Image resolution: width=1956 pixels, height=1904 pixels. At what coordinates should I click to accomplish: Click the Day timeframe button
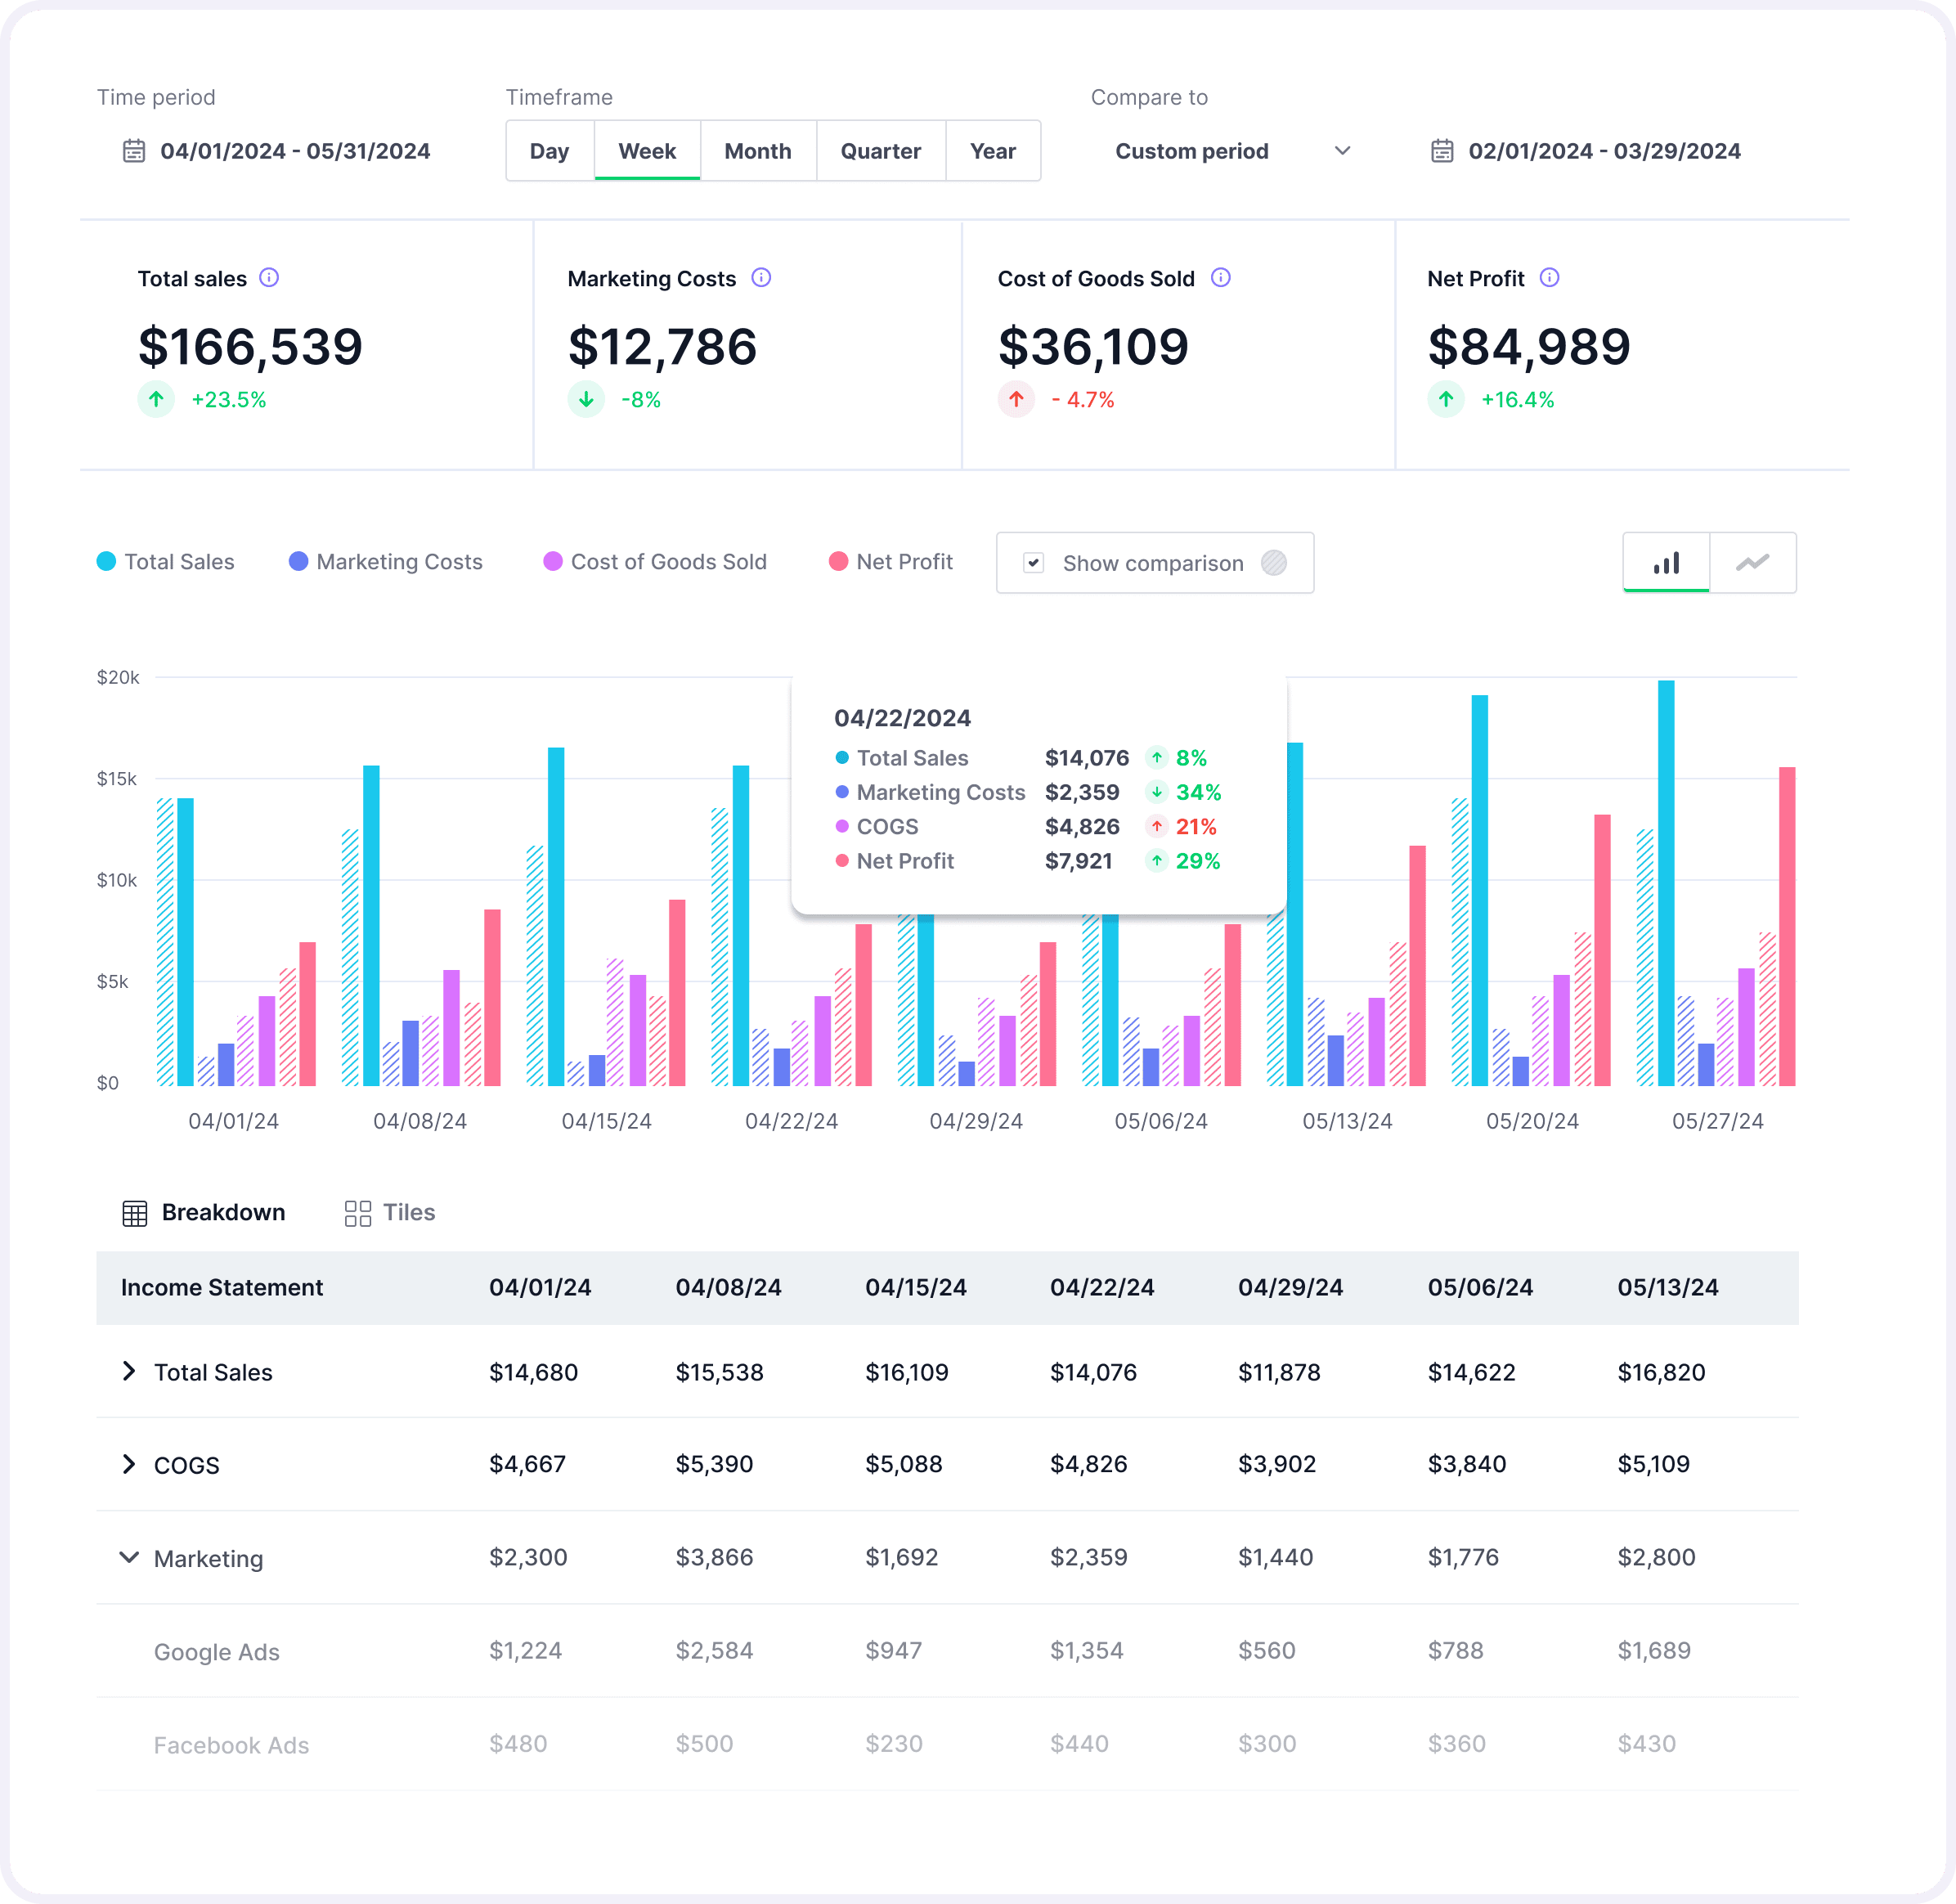click(x=549, y=151)
